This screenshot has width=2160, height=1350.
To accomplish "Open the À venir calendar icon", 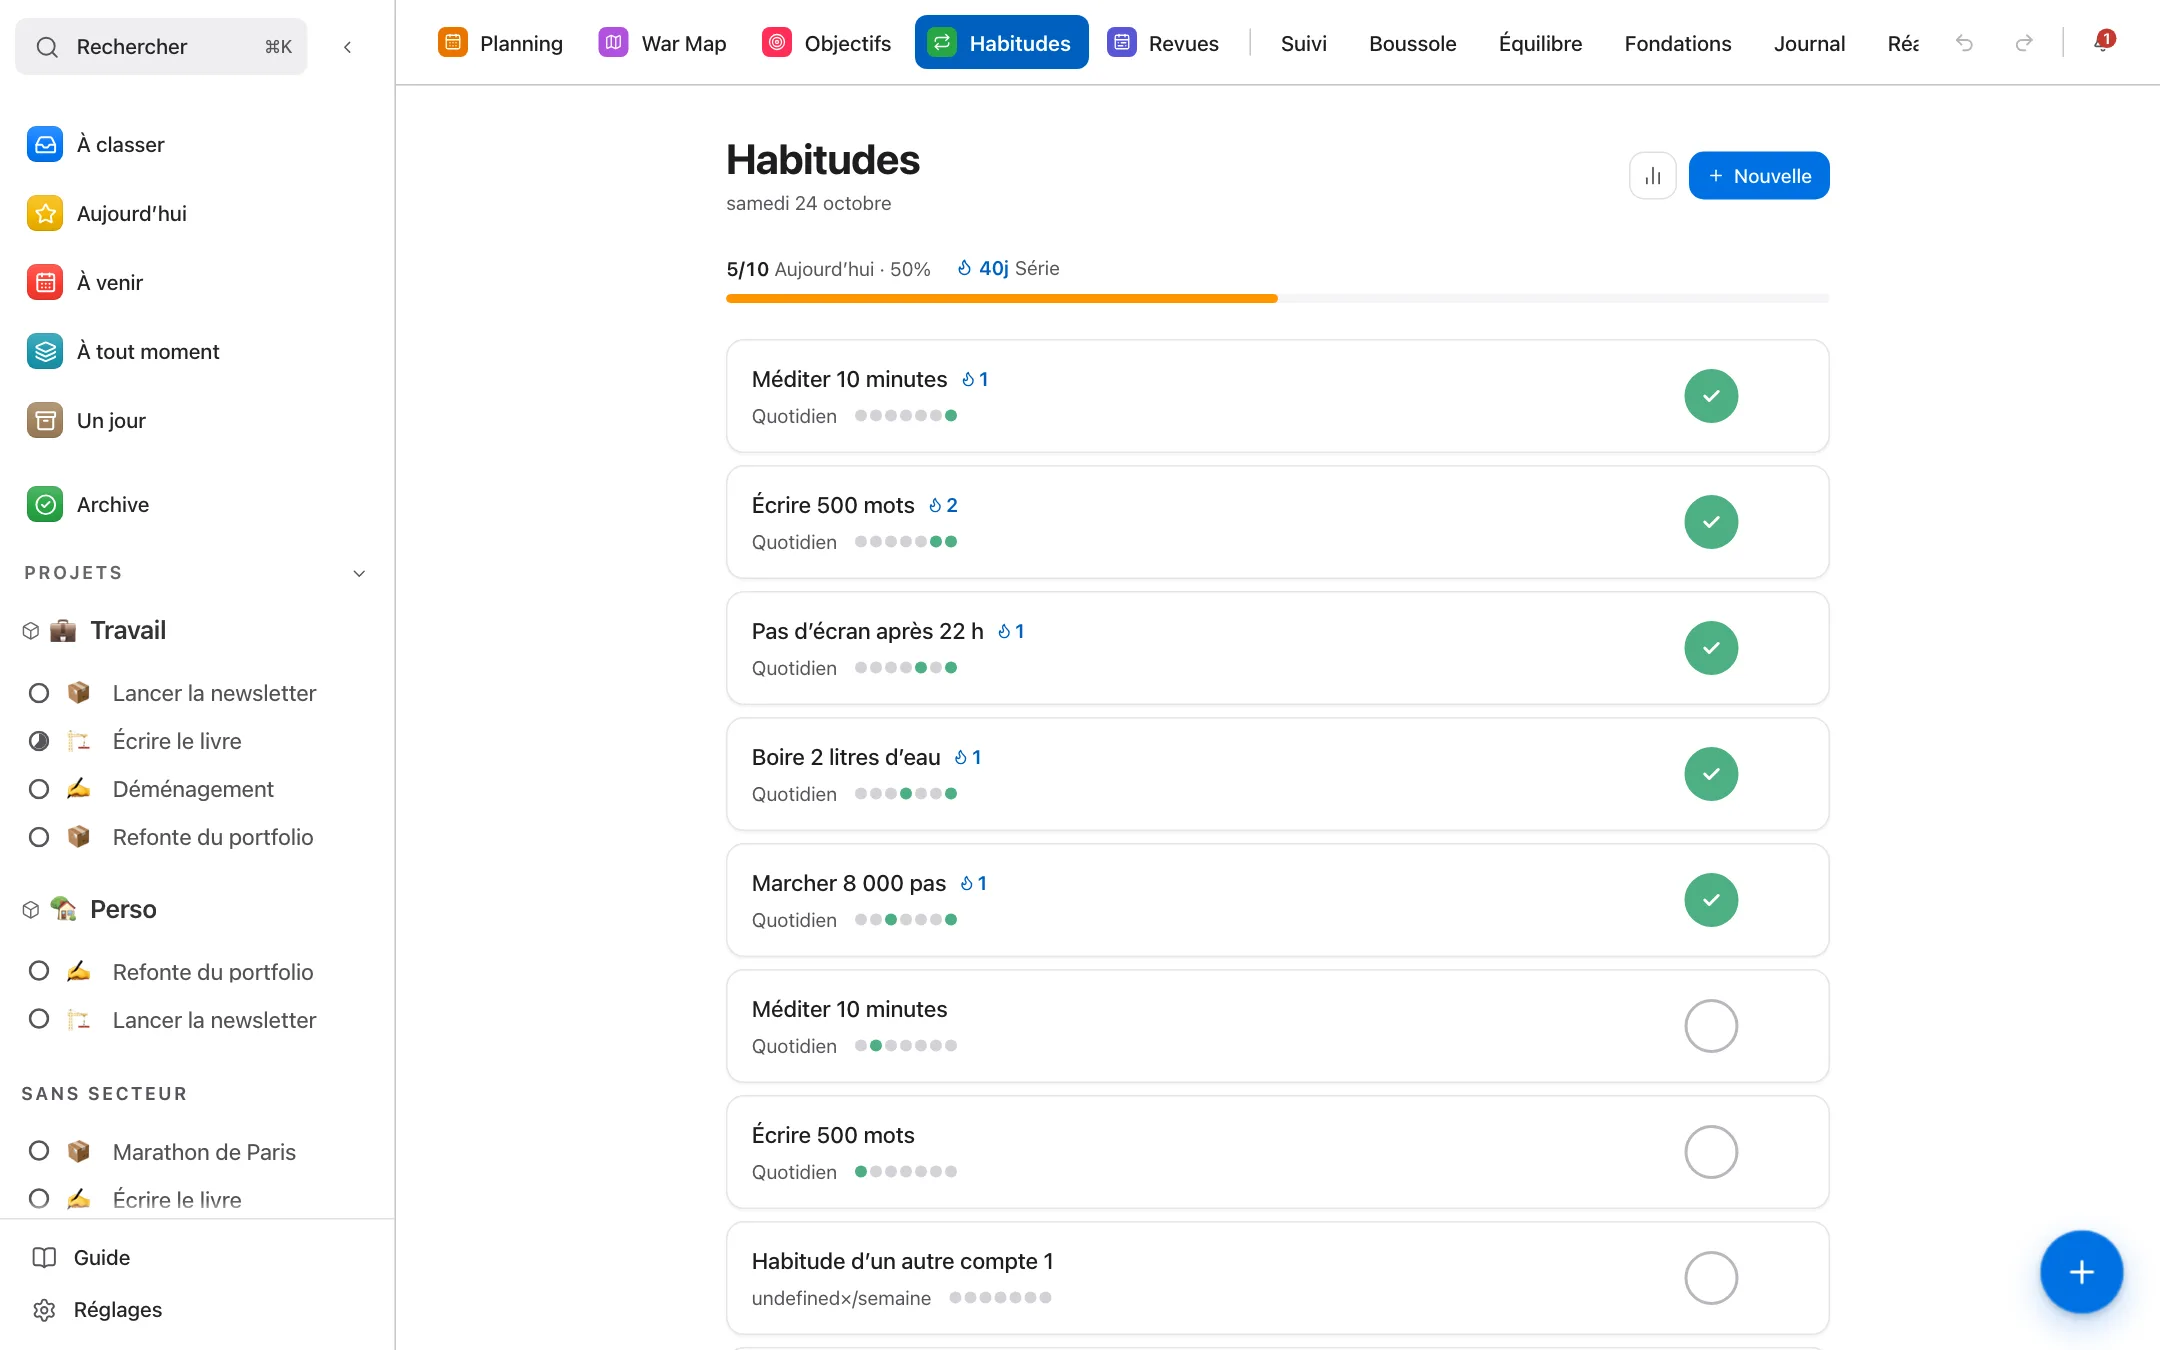I will [x=45, y=283].
